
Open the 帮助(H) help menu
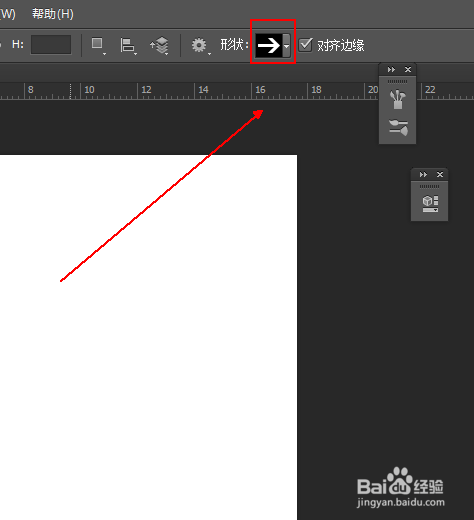coord(53,14)
